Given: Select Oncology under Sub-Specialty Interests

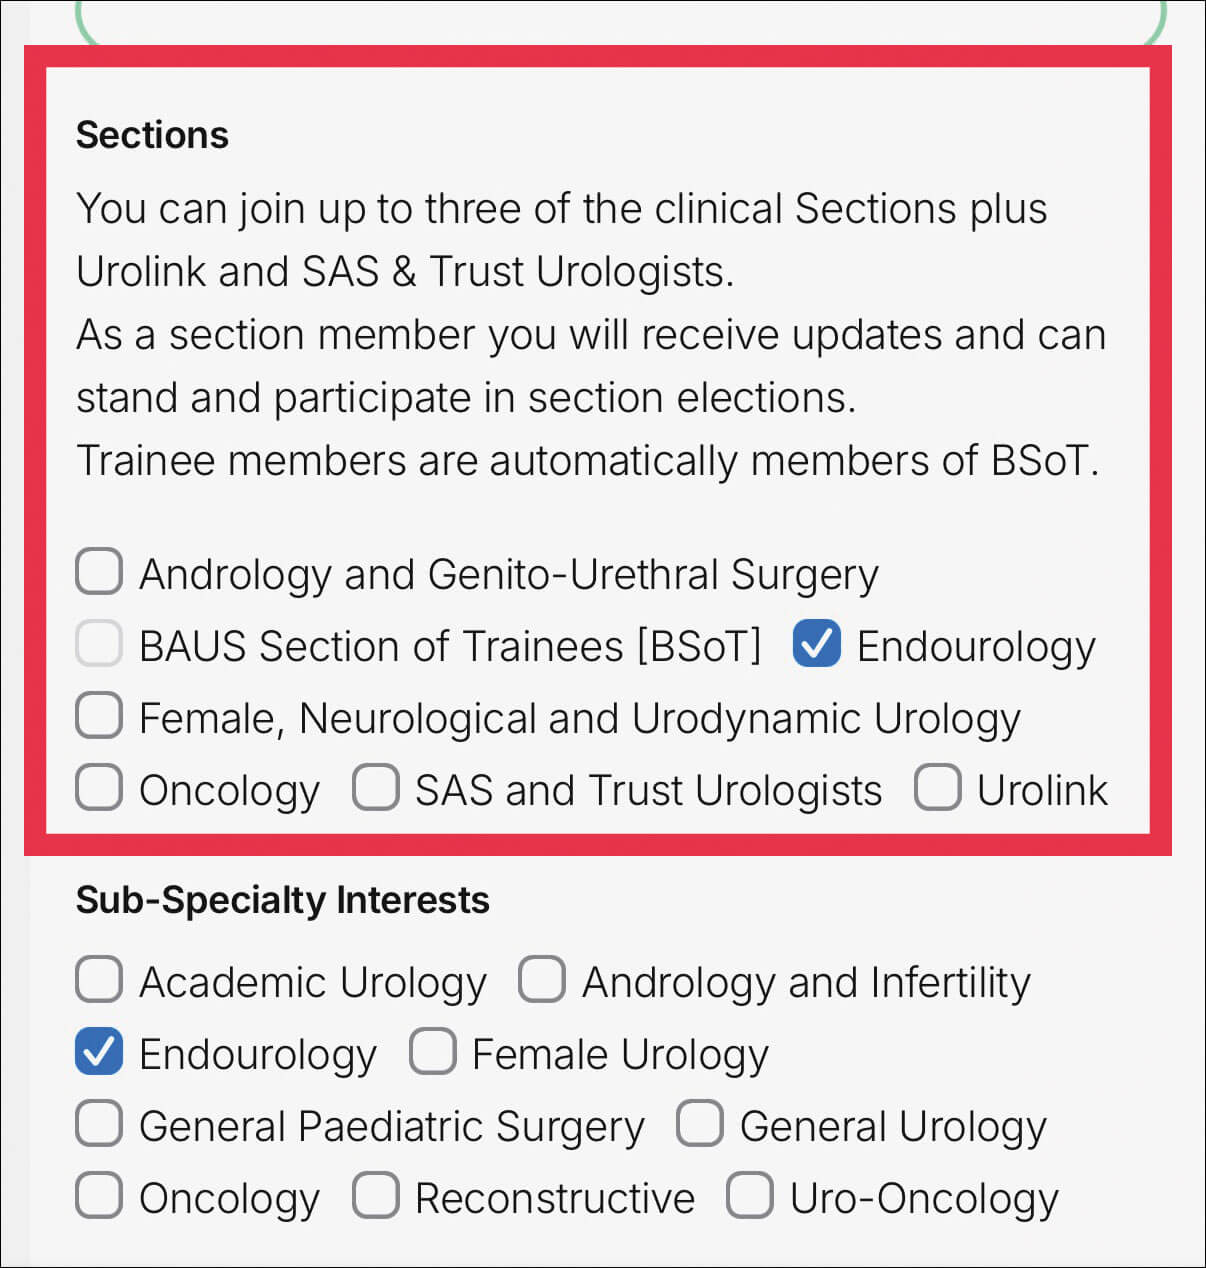Looking at the screenshot, I should point(100,1196).
